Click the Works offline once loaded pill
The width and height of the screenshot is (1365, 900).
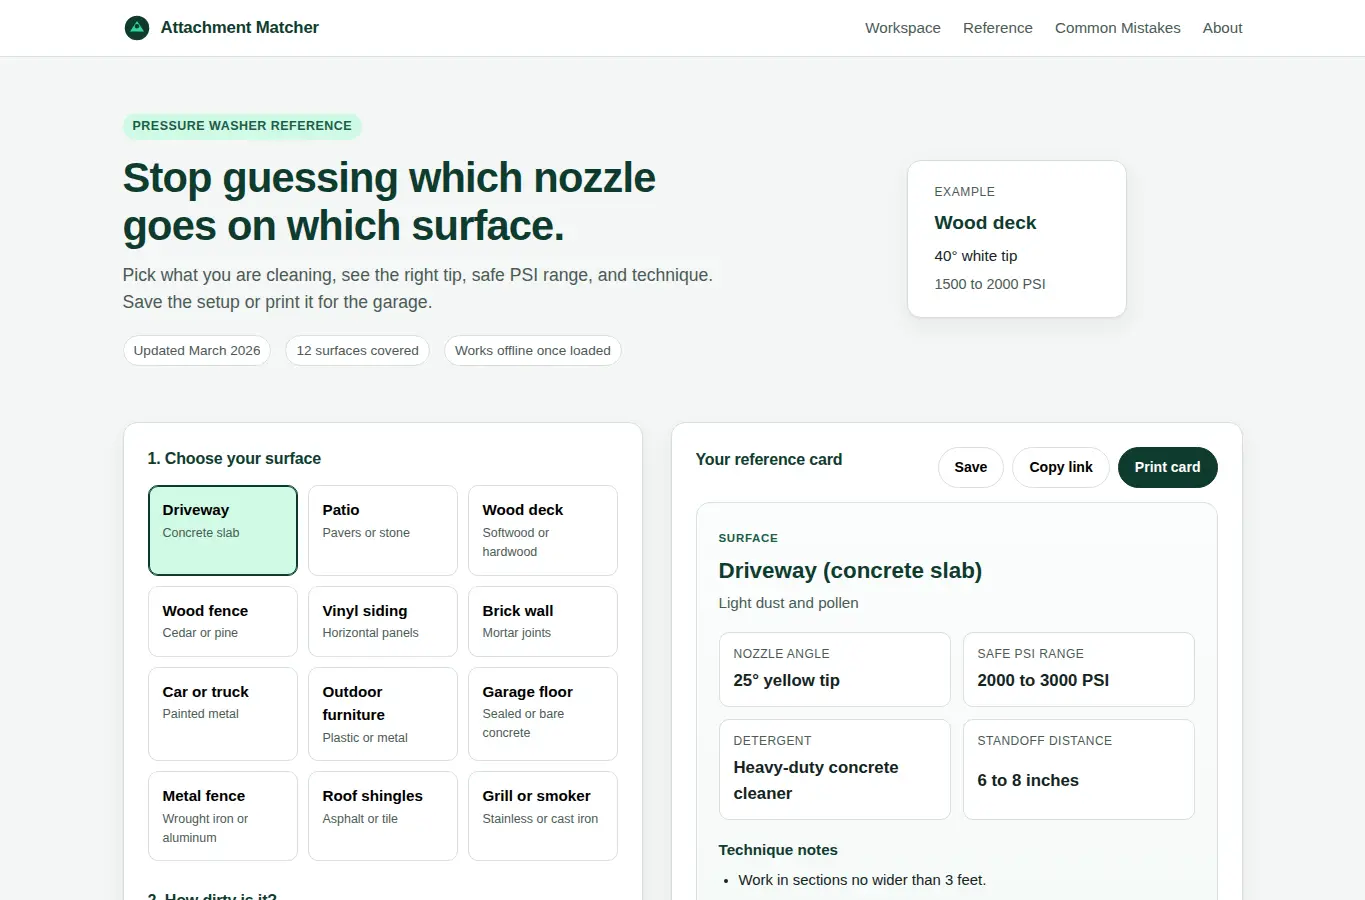(x=533, y=350)
